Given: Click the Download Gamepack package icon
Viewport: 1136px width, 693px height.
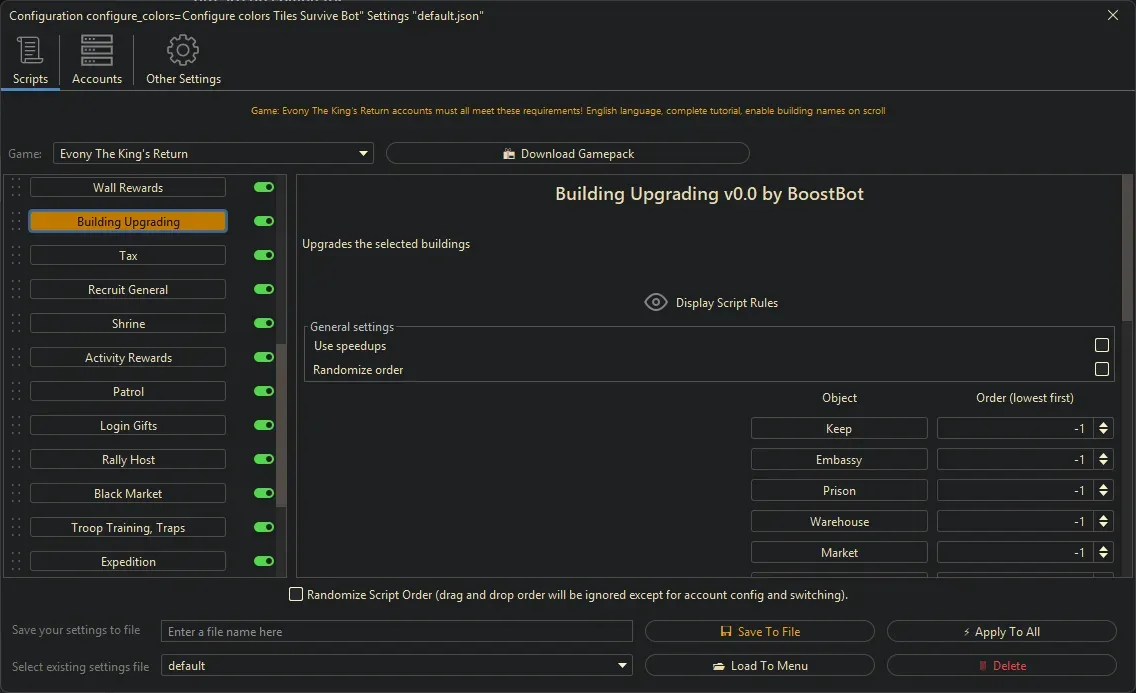Looking at the screenshot, I should 510,153.
